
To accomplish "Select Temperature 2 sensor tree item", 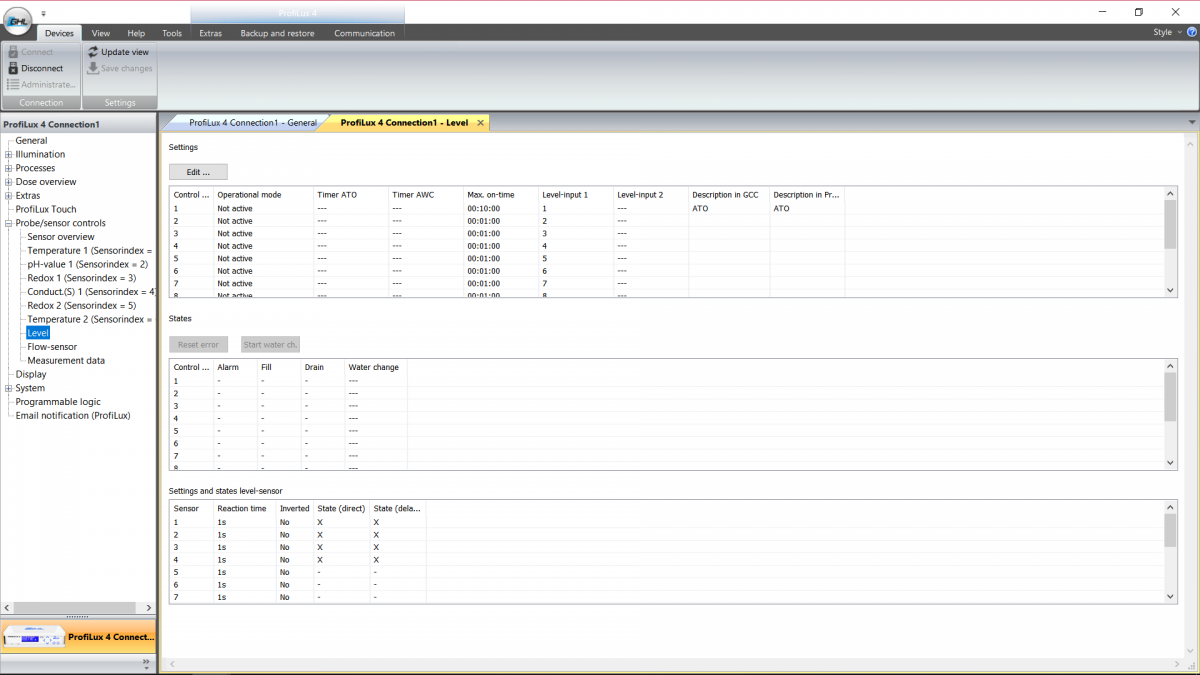I will tap(90, 320).
